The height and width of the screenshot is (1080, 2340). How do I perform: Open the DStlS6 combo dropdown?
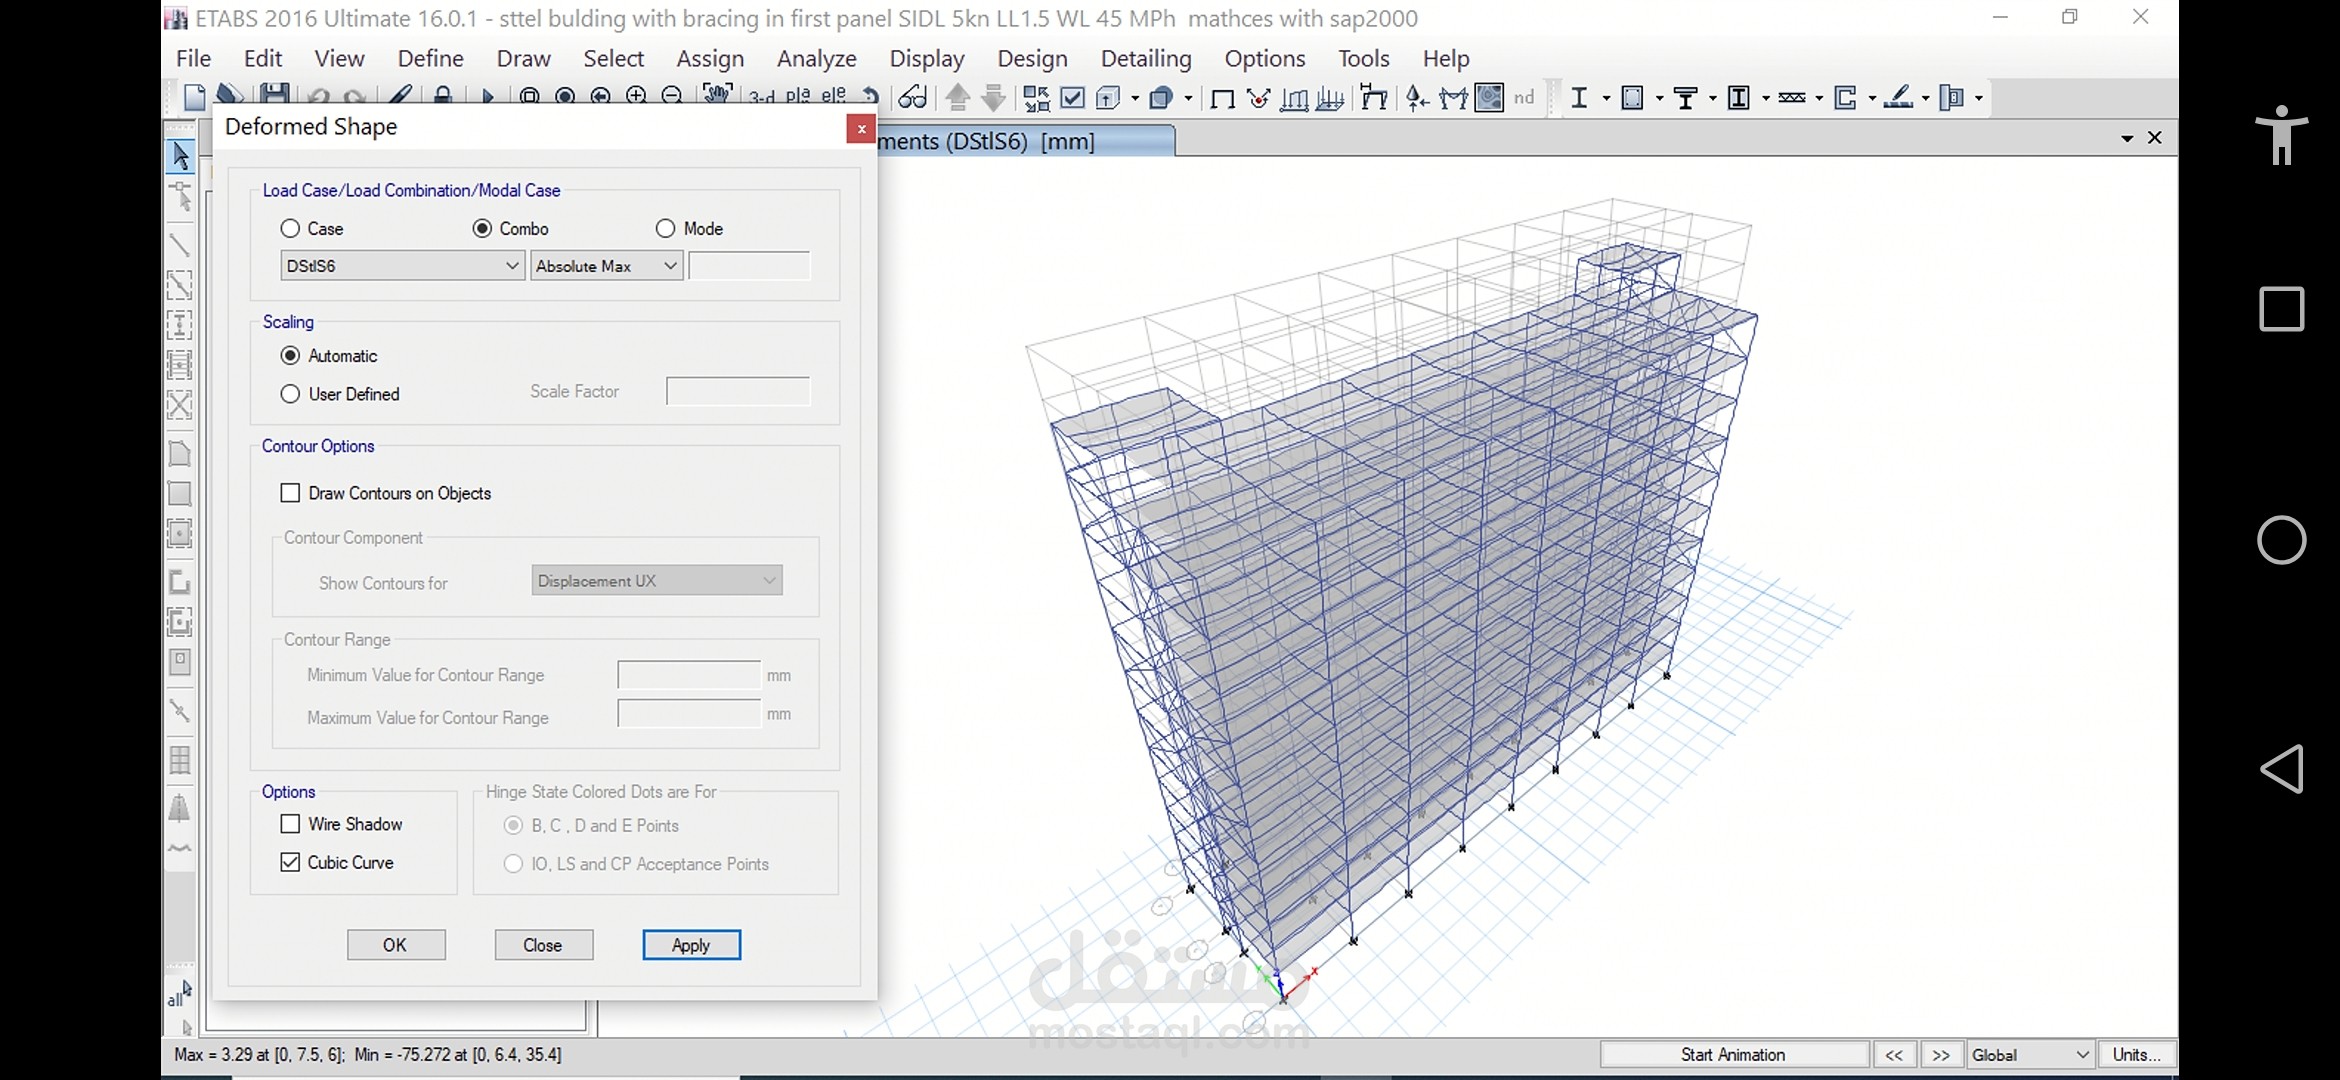pos(402,266)
